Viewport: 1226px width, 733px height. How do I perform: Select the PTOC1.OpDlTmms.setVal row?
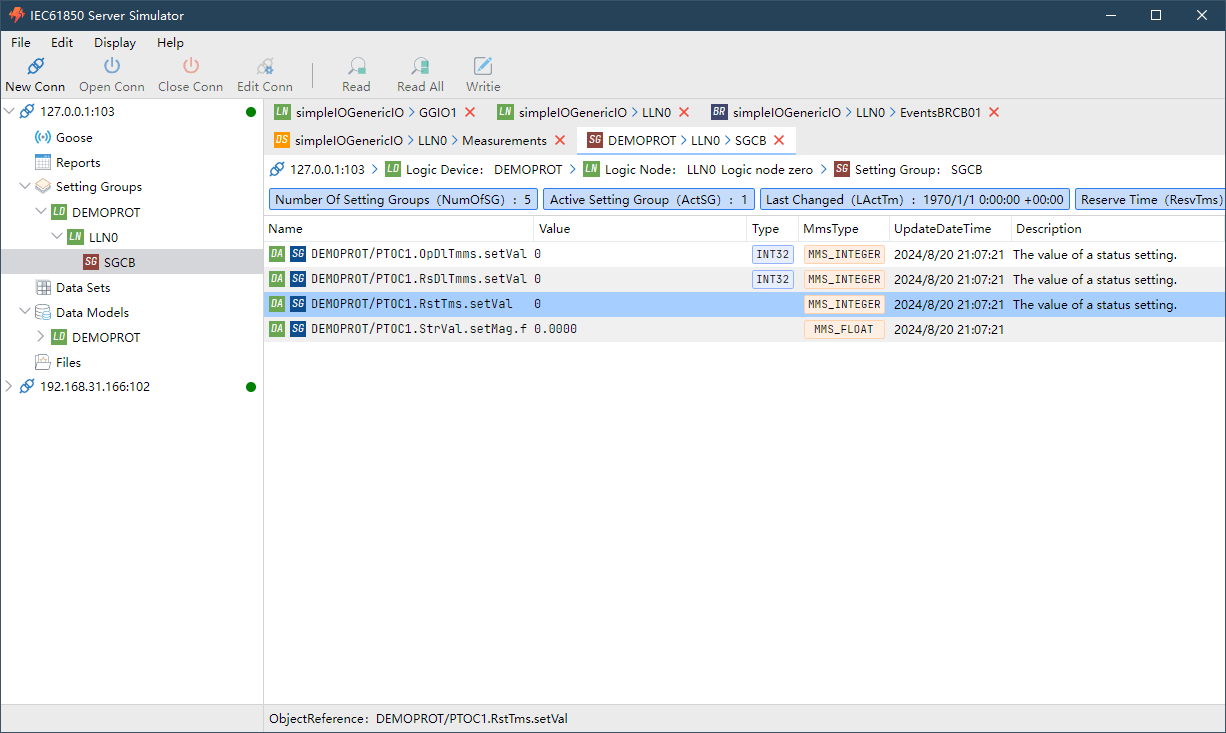pyautogui.click(x=745, y=255)
